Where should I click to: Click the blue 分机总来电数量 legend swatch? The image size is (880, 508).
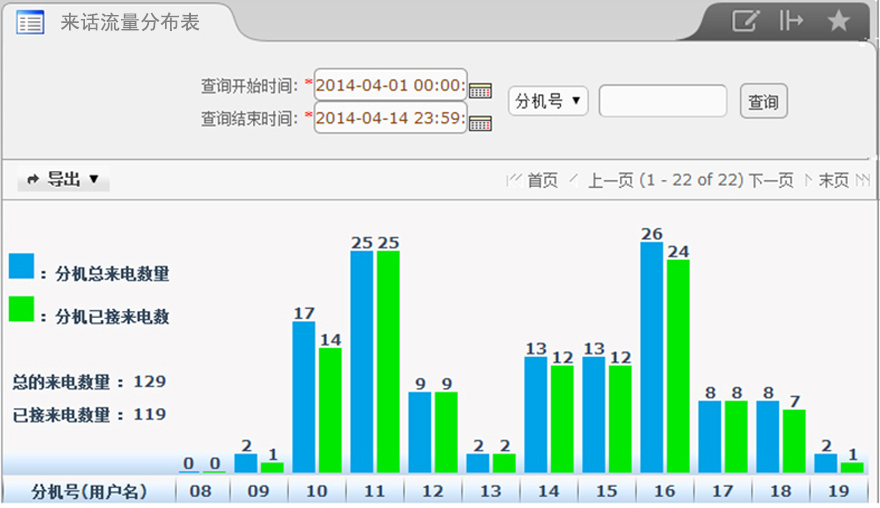tap(21, 266)
